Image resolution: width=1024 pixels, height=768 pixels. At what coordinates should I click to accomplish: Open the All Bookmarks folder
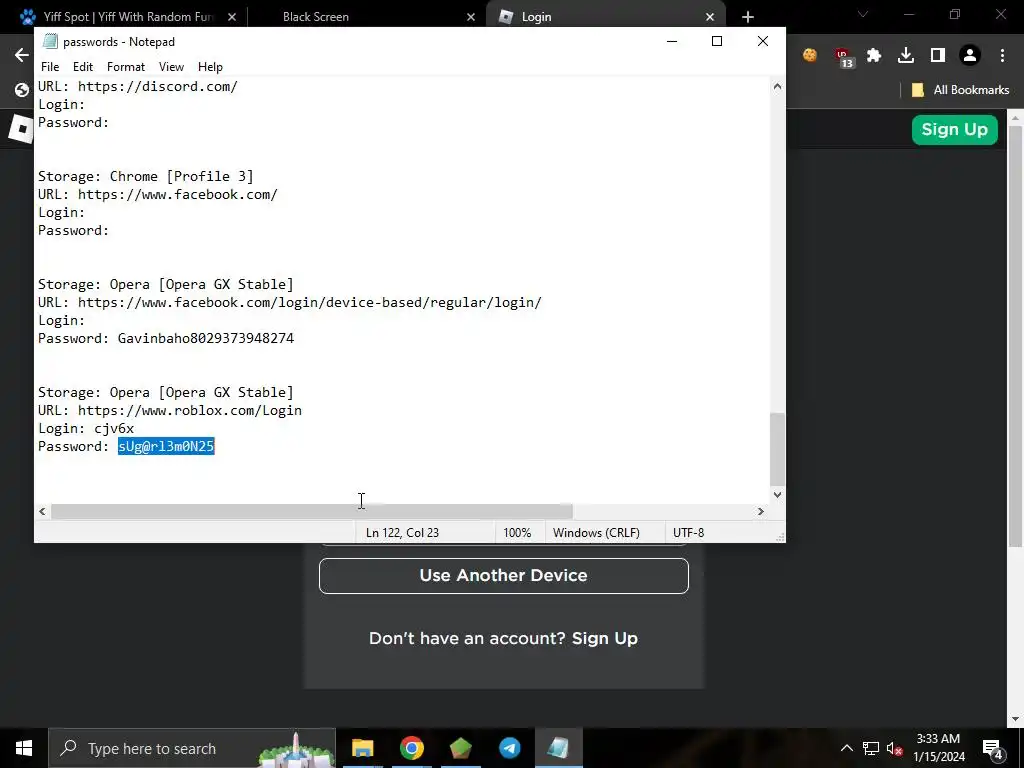[x=960, y=90]
